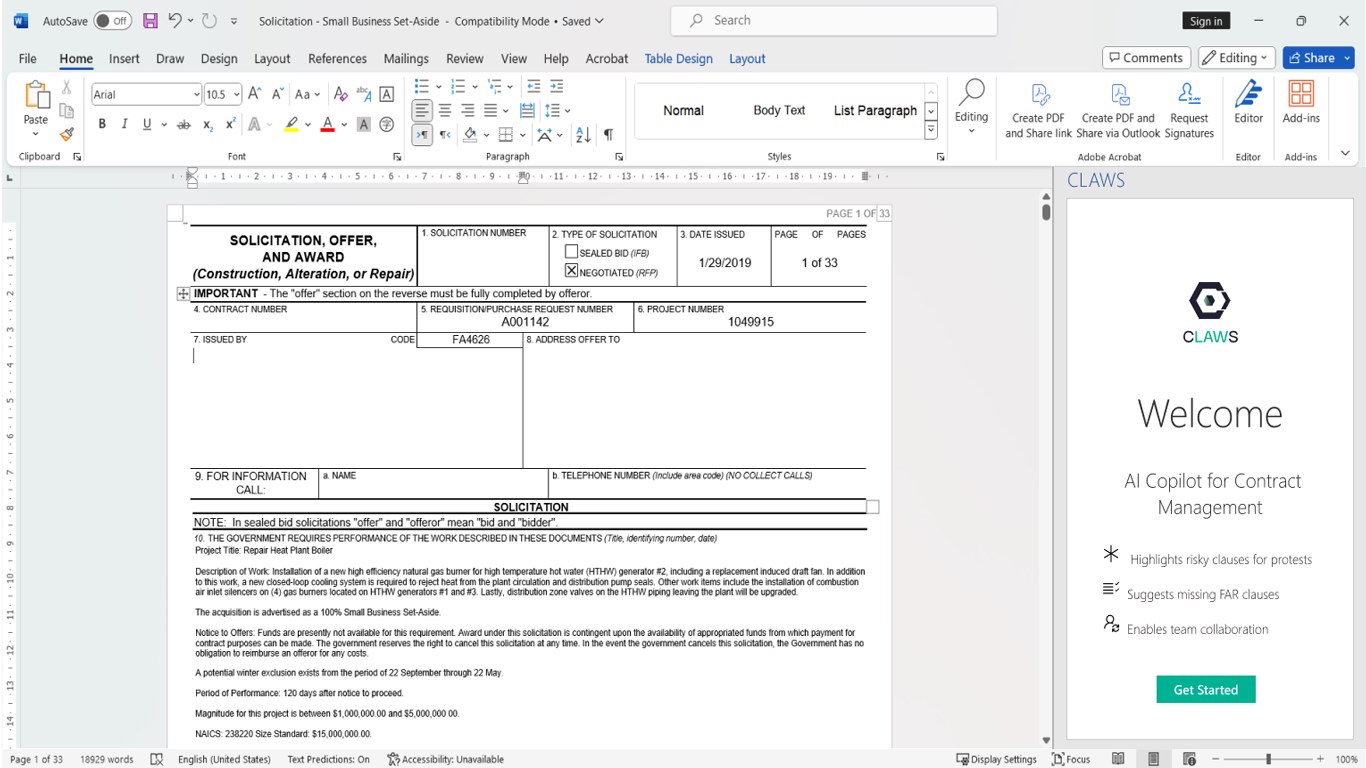1366x768 pixels.
Task: Open the font name dropdown
Action: [196, 95]
